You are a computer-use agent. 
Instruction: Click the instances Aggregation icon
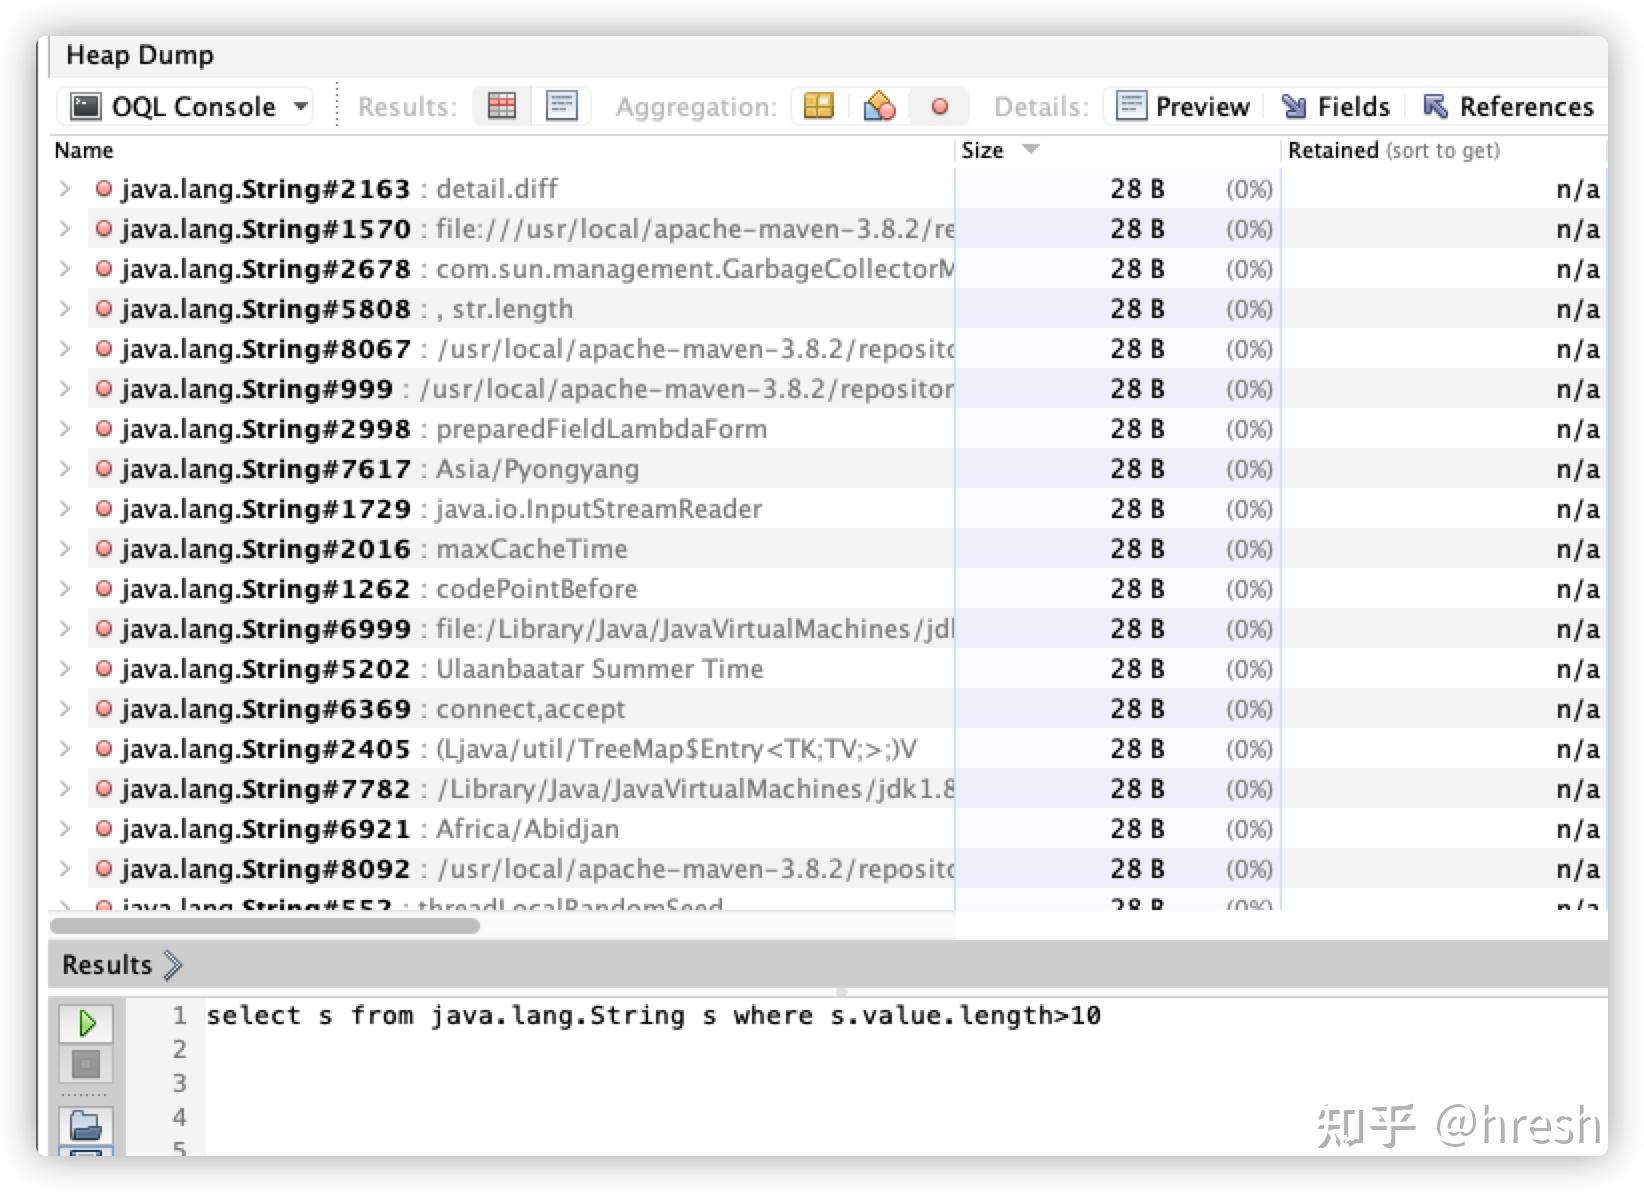tap(939, 106)
